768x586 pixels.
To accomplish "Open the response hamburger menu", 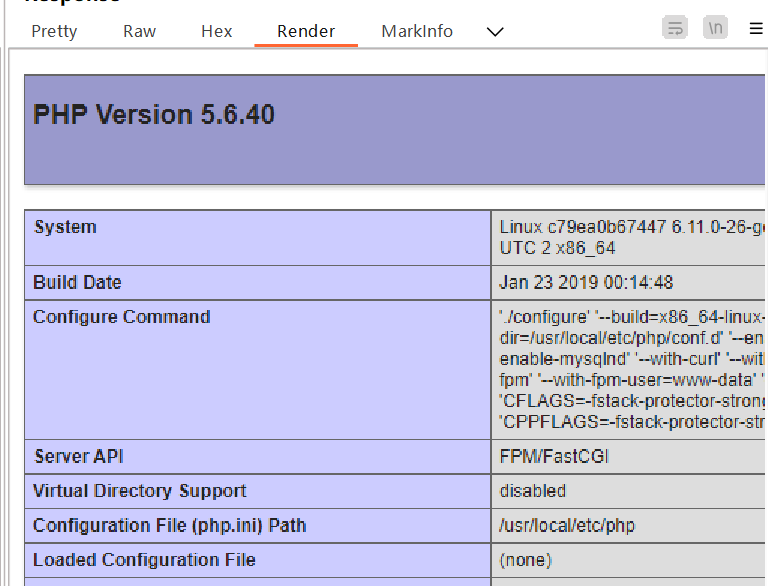I will pos(756,28).
